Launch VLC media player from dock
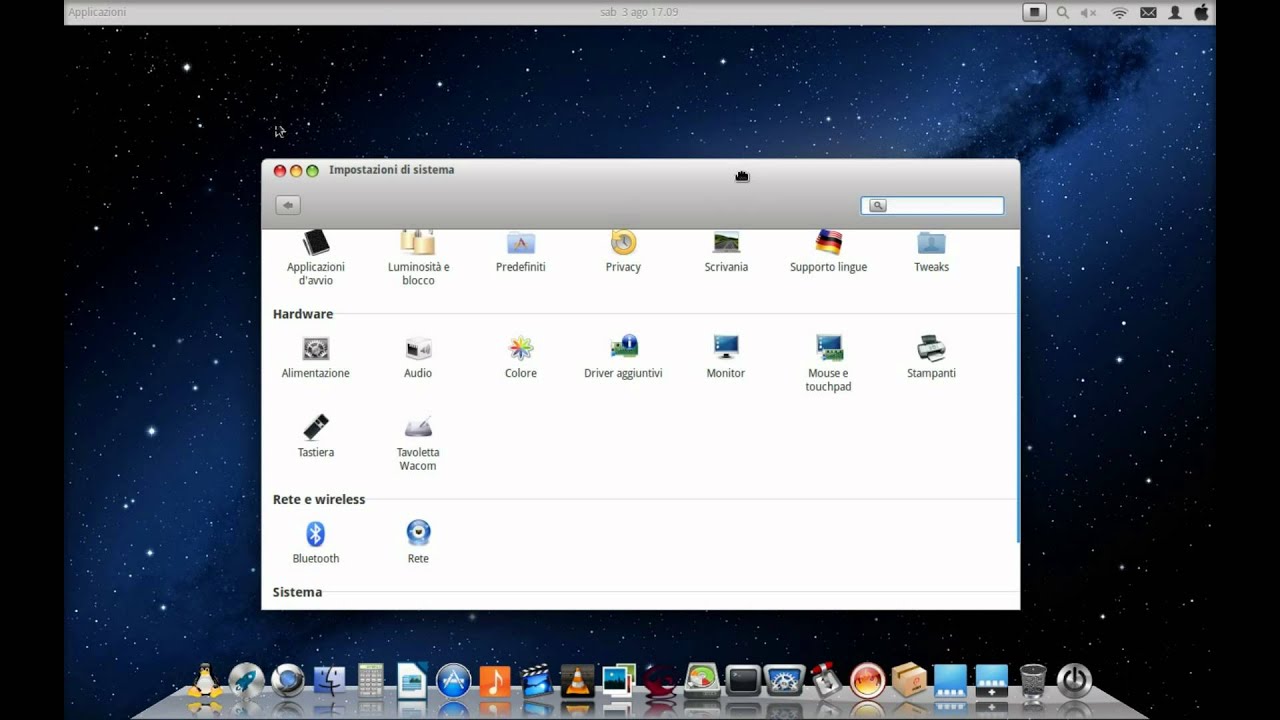1280x720 pixels. pyautogui.click(x=577, y=680)
